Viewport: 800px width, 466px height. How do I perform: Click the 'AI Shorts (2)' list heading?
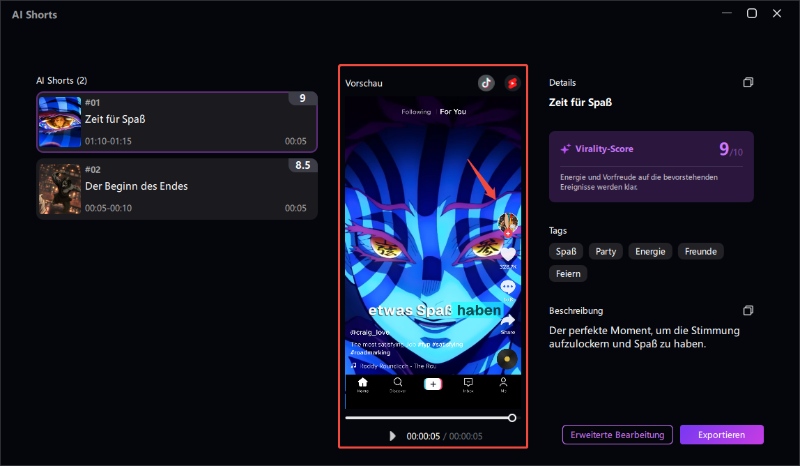click(x=61, y=81)
